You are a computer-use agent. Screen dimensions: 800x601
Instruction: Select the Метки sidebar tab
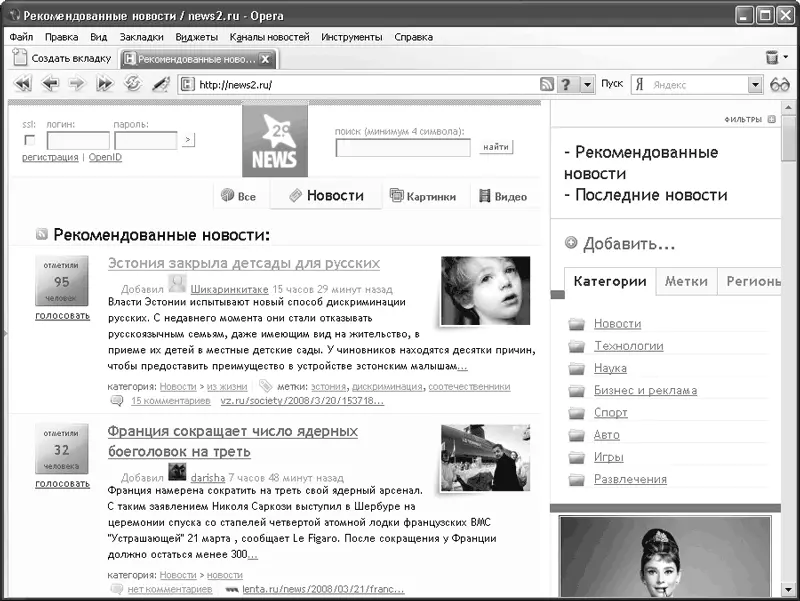(x=686, y=281)
